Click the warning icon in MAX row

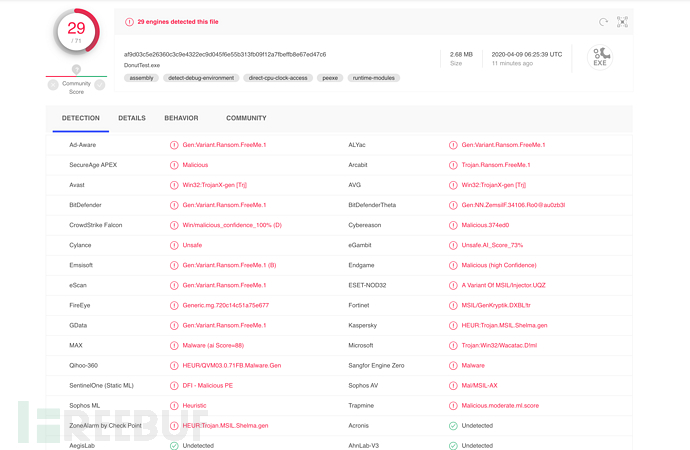174,345
